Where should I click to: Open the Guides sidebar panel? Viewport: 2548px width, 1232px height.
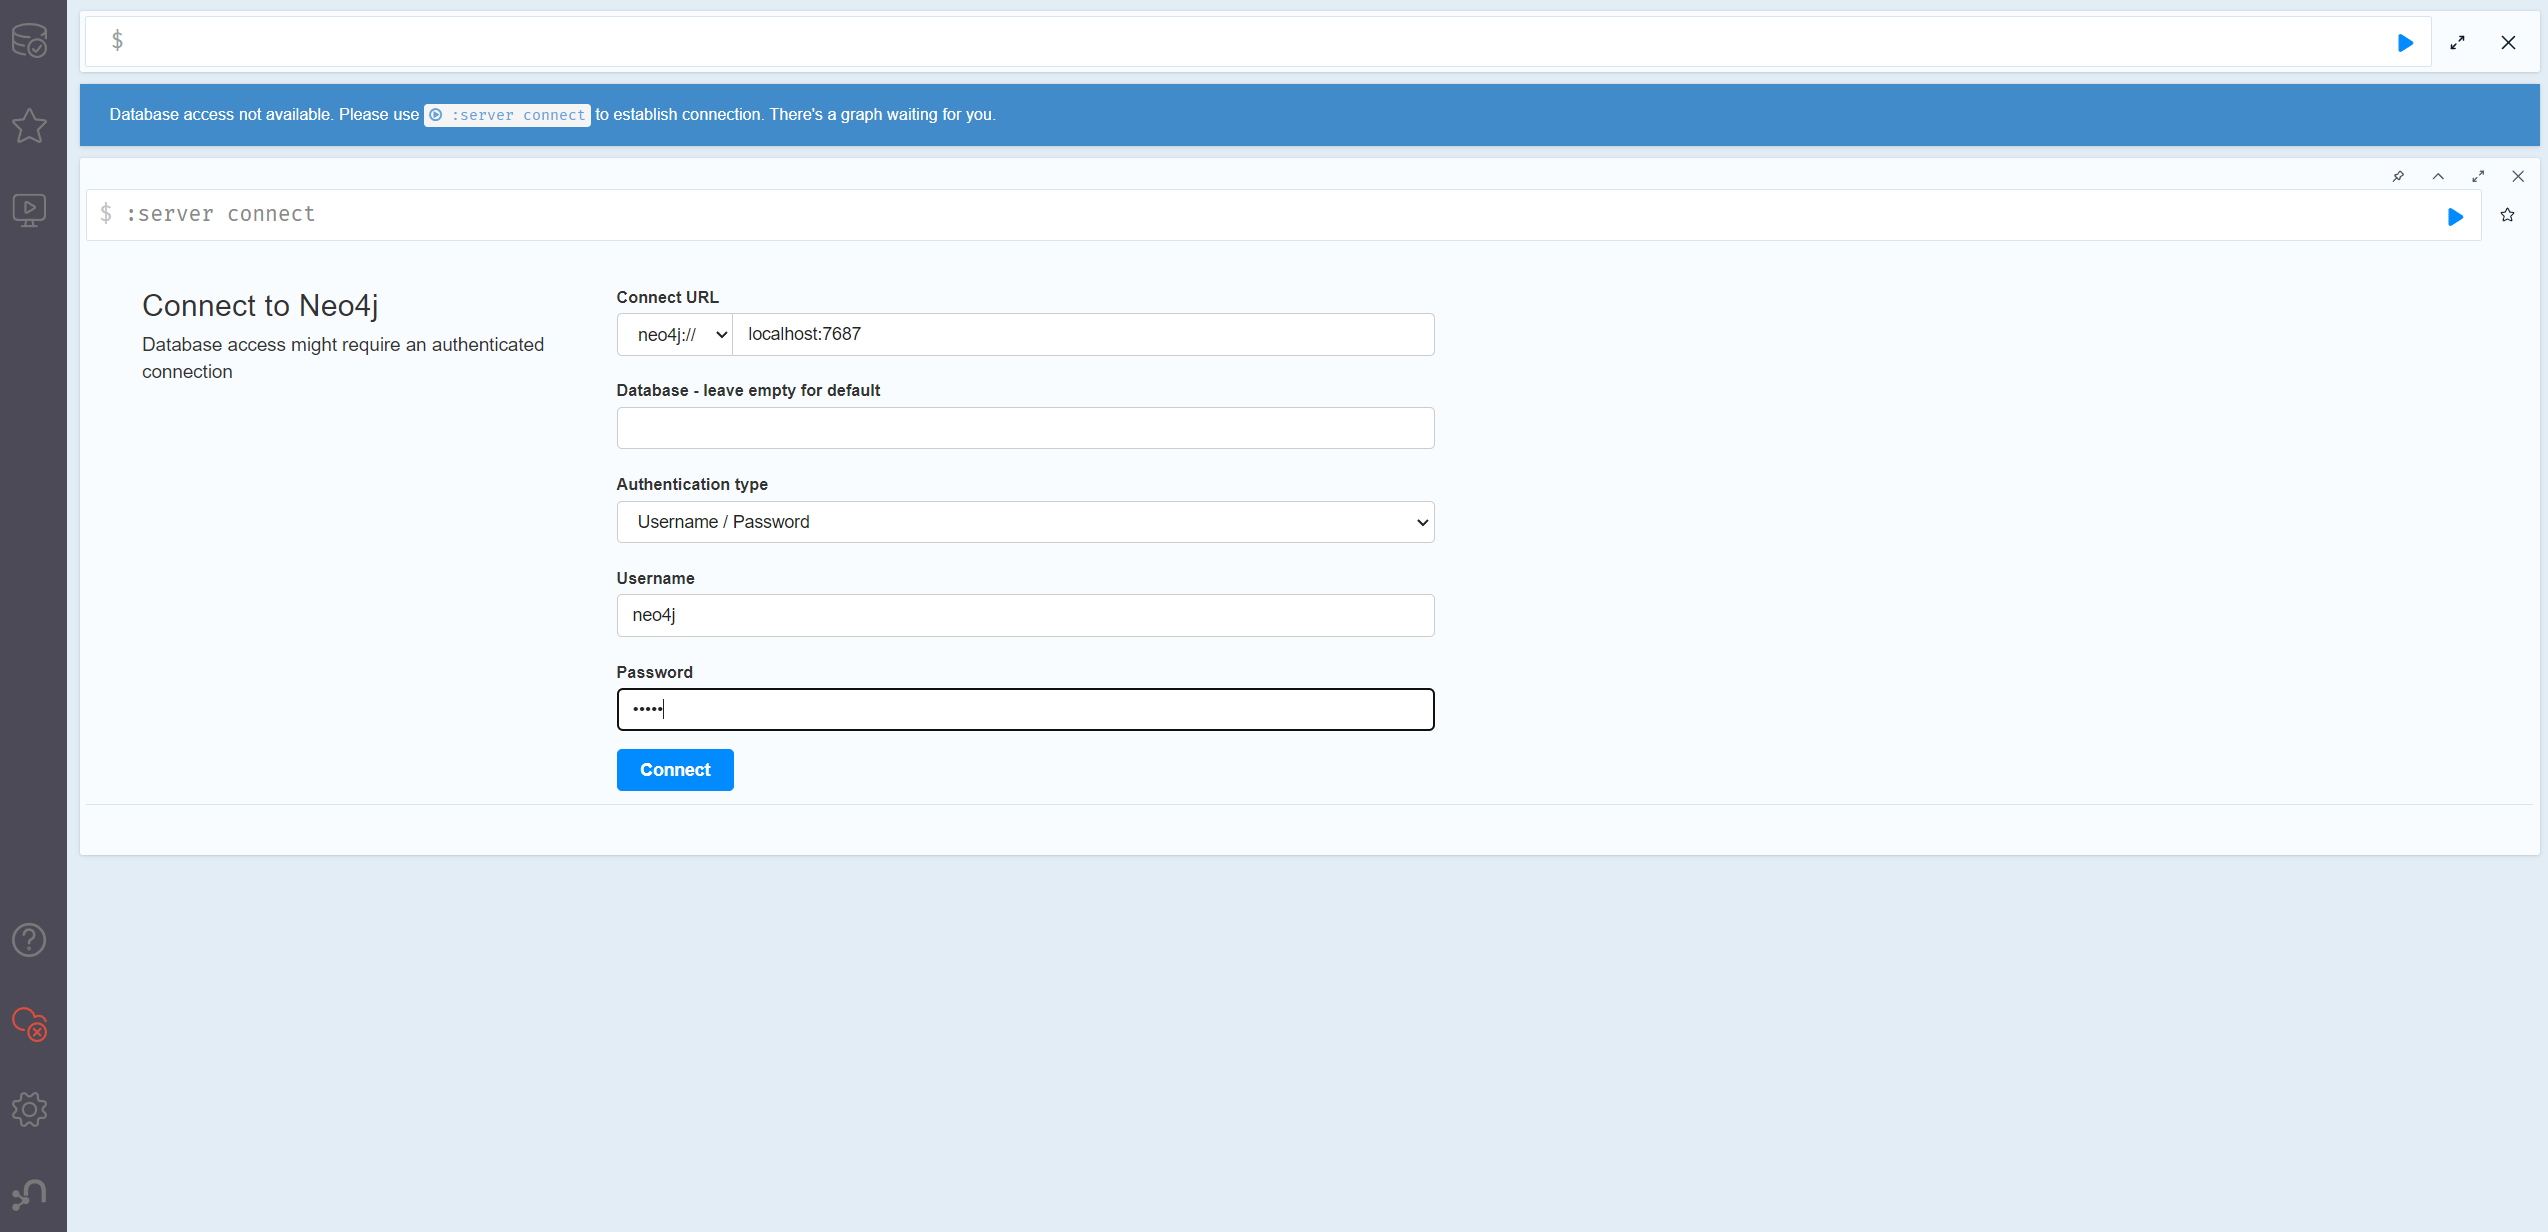(30, 210)
